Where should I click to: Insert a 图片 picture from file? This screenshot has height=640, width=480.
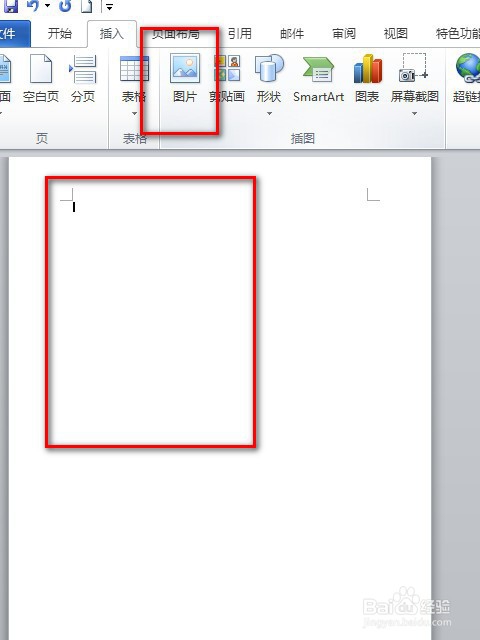tap(185, 80)
